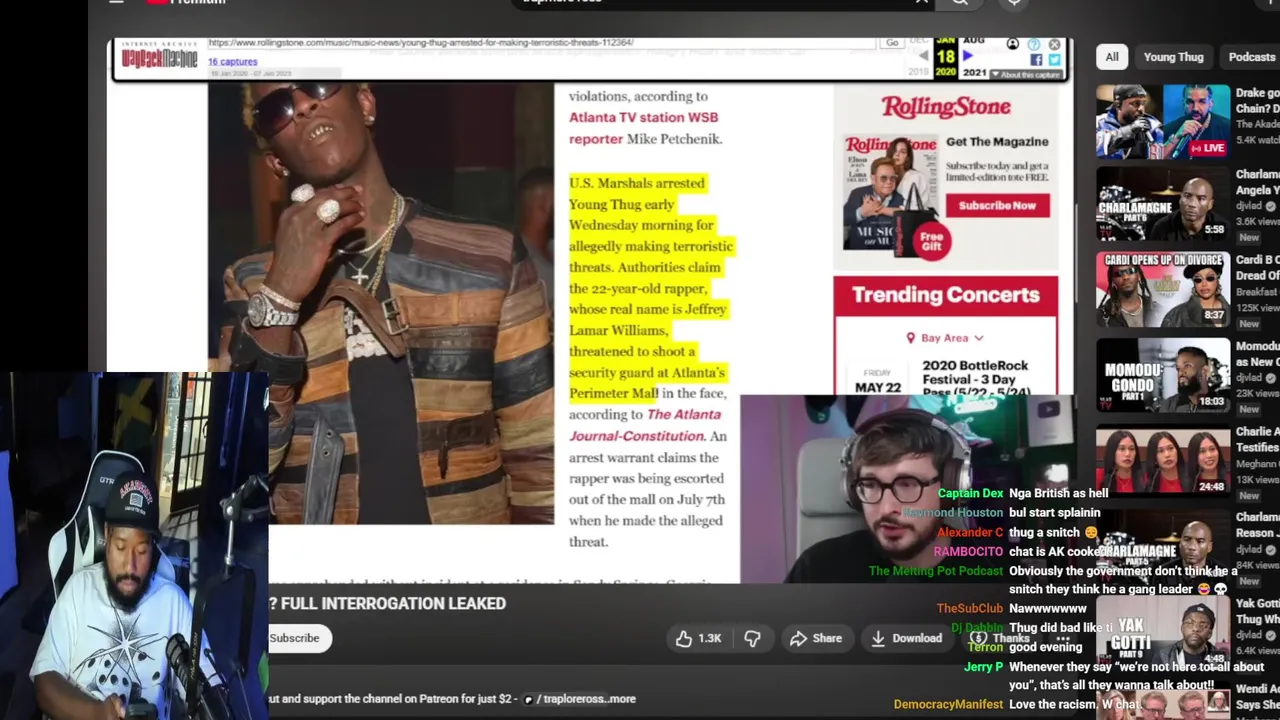The width and height of the screenshot is (1280, 720).
Task: Select the Young Thug filter chip
Action: point(1173,57)
